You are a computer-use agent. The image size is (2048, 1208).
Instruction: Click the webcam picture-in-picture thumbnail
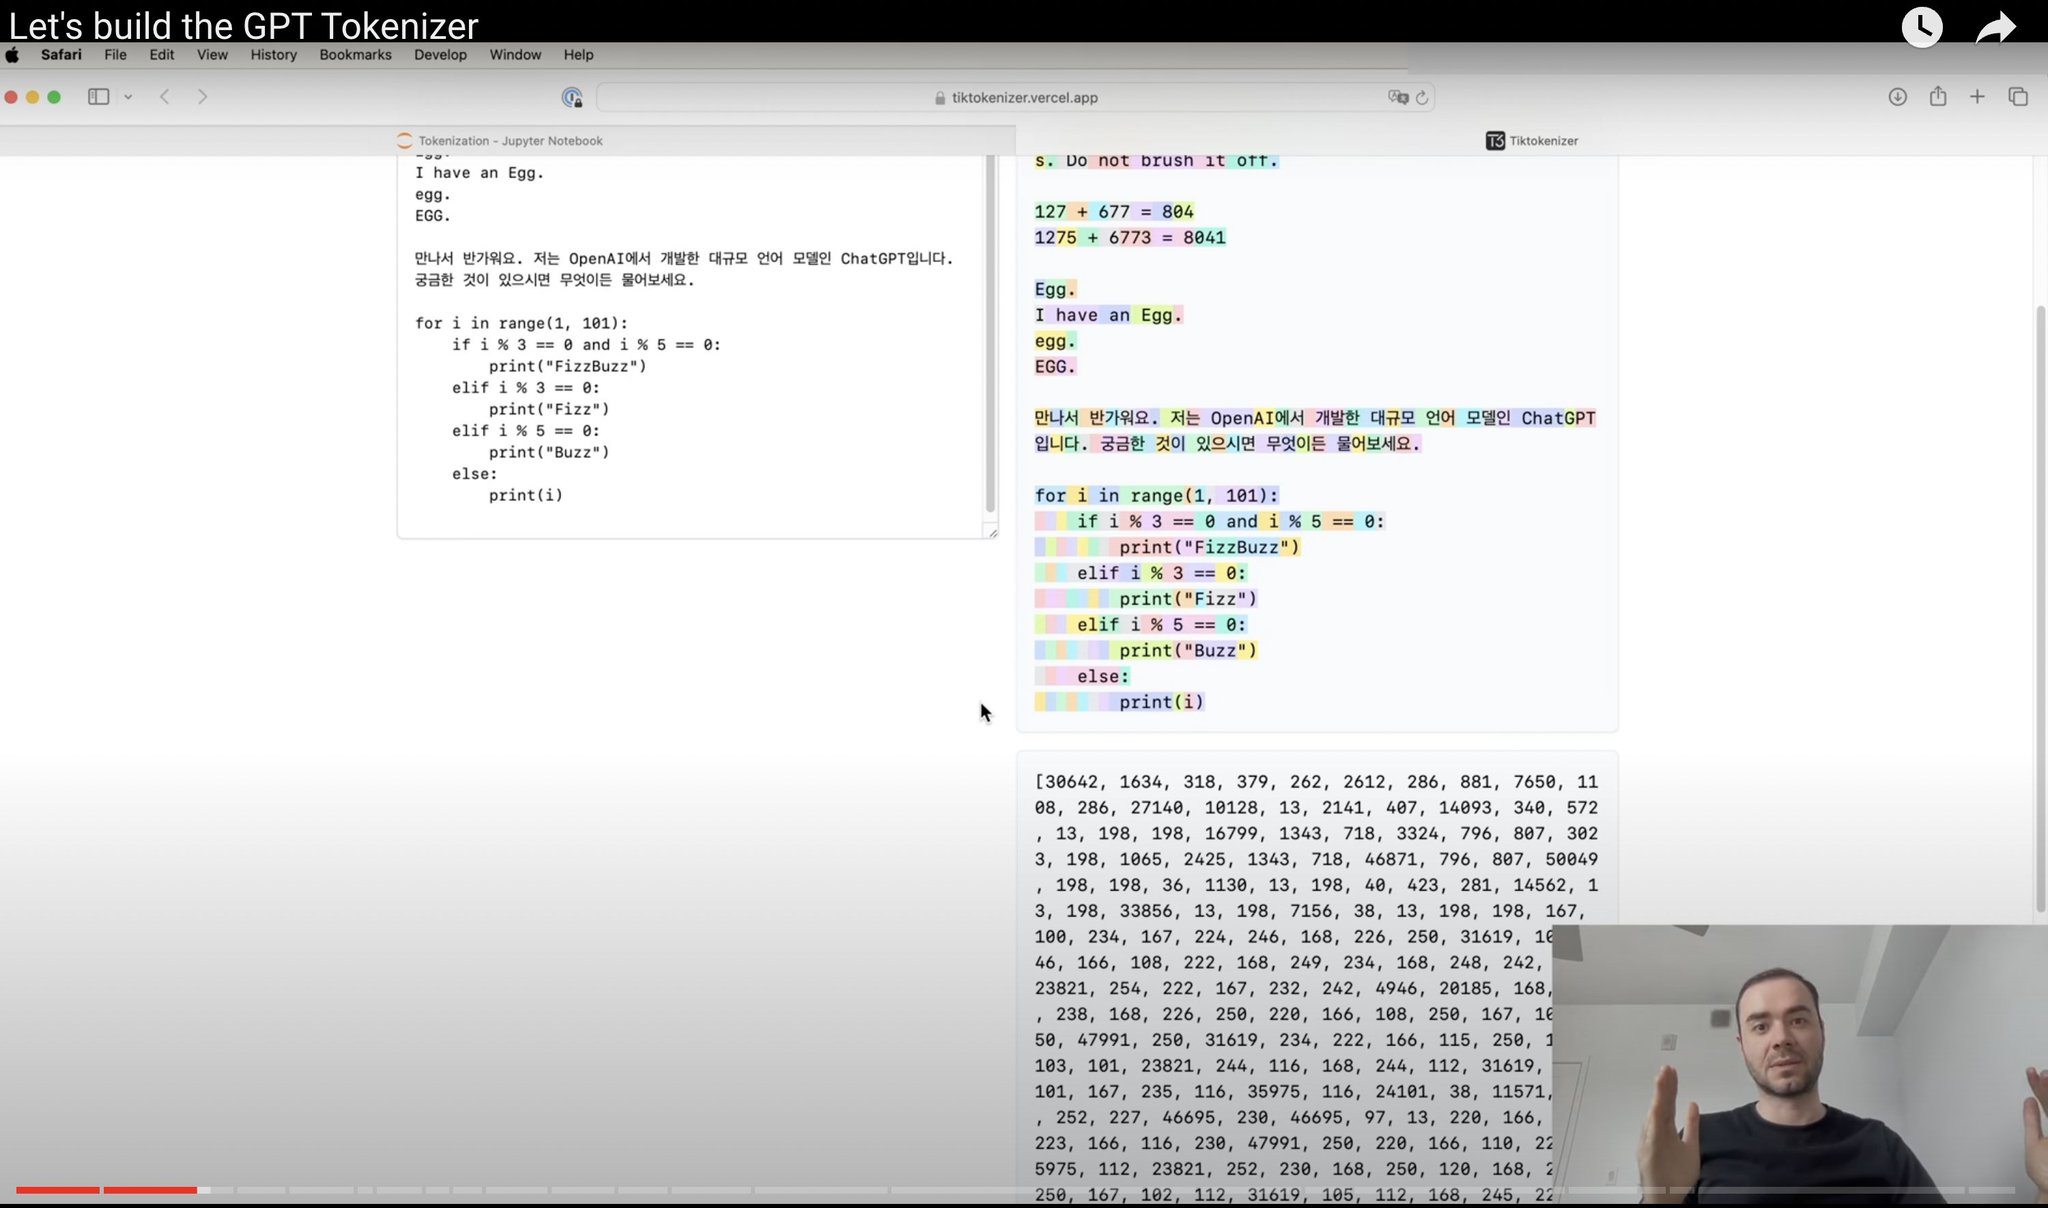tap(1800, 1064)
